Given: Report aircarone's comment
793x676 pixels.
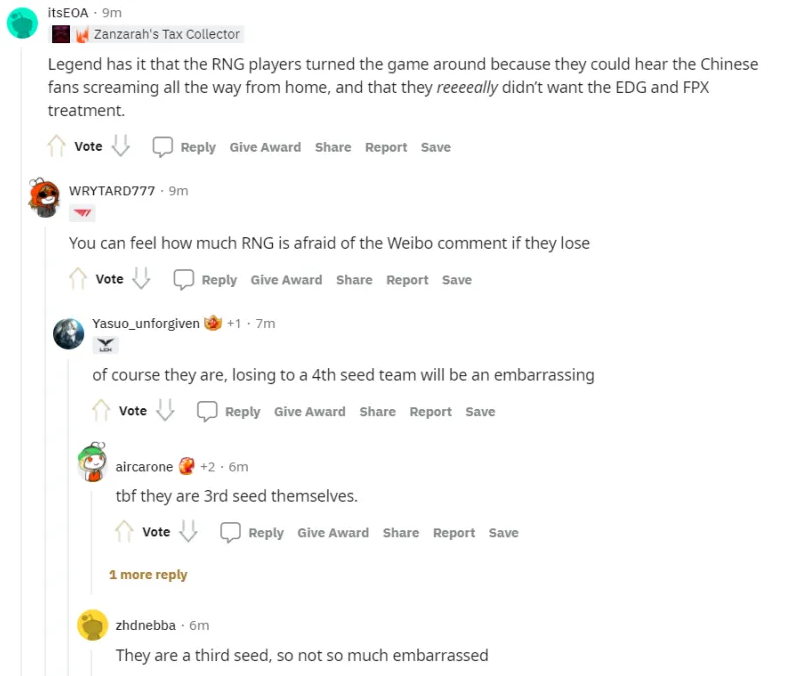Looking at the screenshot, I should pos(454,533).
